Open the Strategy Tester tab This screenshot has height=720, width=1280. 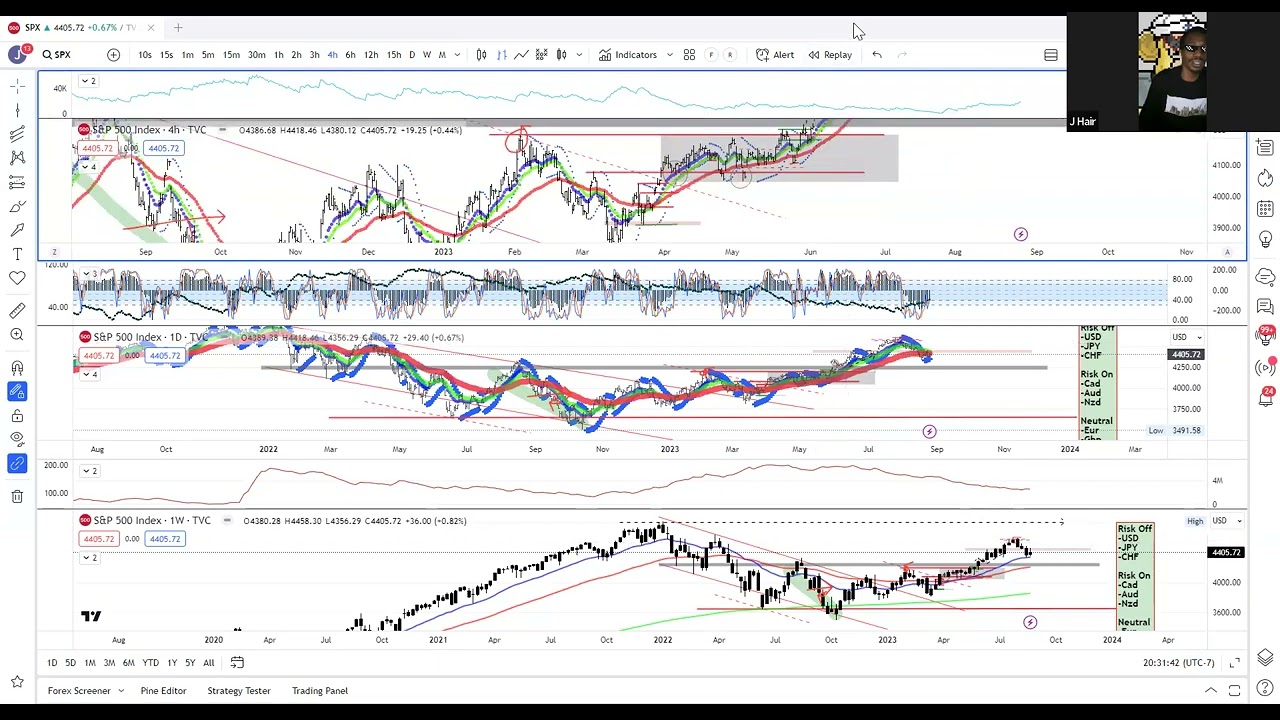pos(239,691)
